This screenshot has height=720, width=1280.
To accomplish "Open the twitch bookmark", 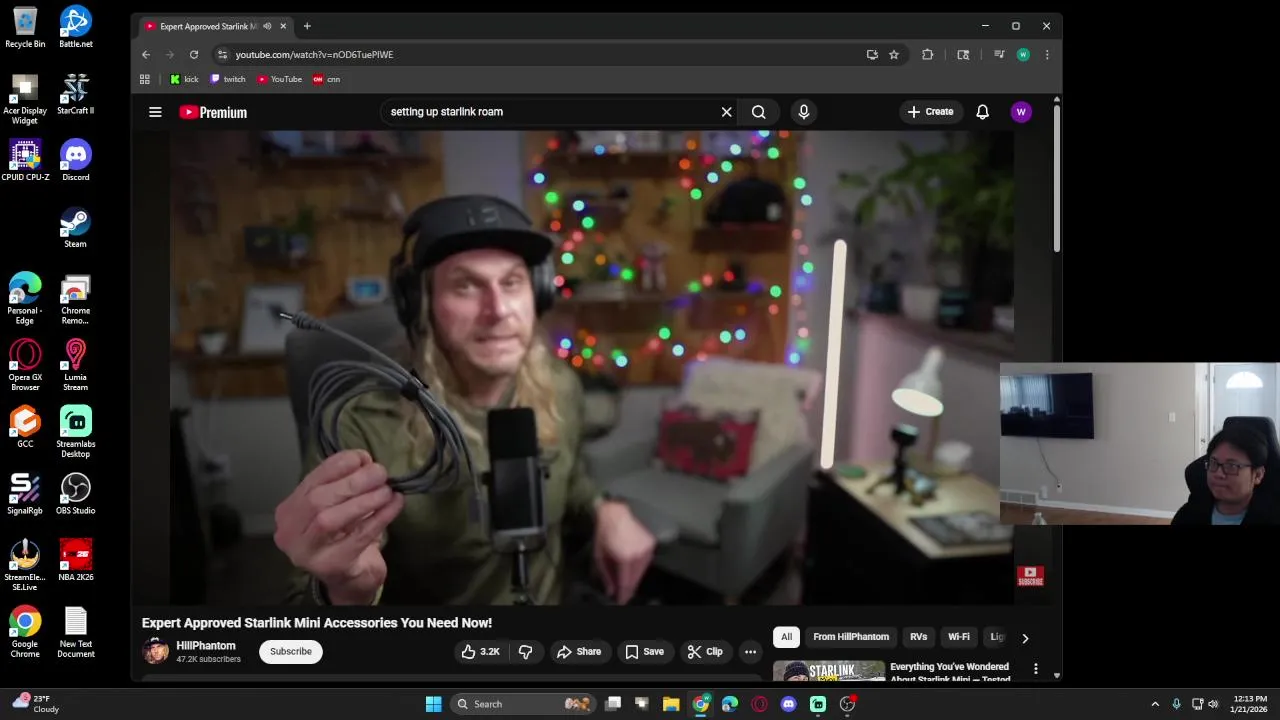I will (x=228, y=79).
